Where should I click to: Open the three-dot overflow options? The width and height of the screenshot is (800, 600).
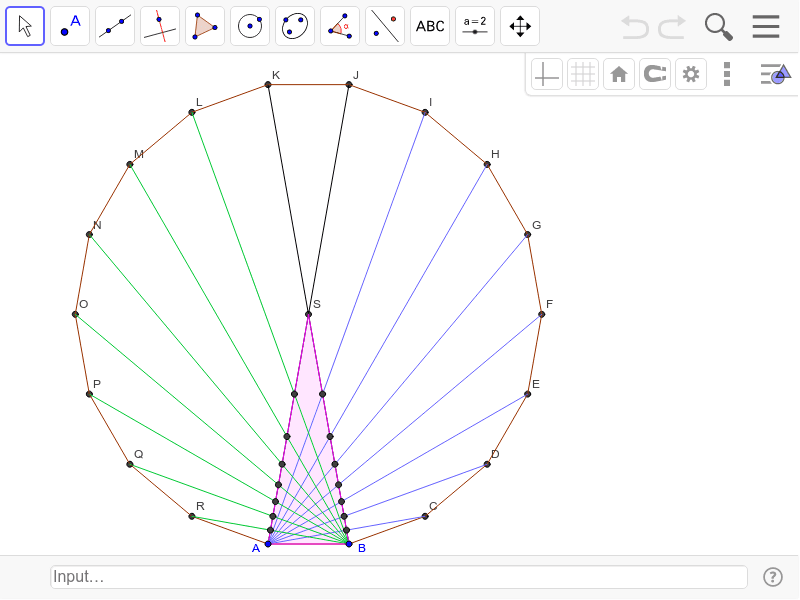coord(727,73)
